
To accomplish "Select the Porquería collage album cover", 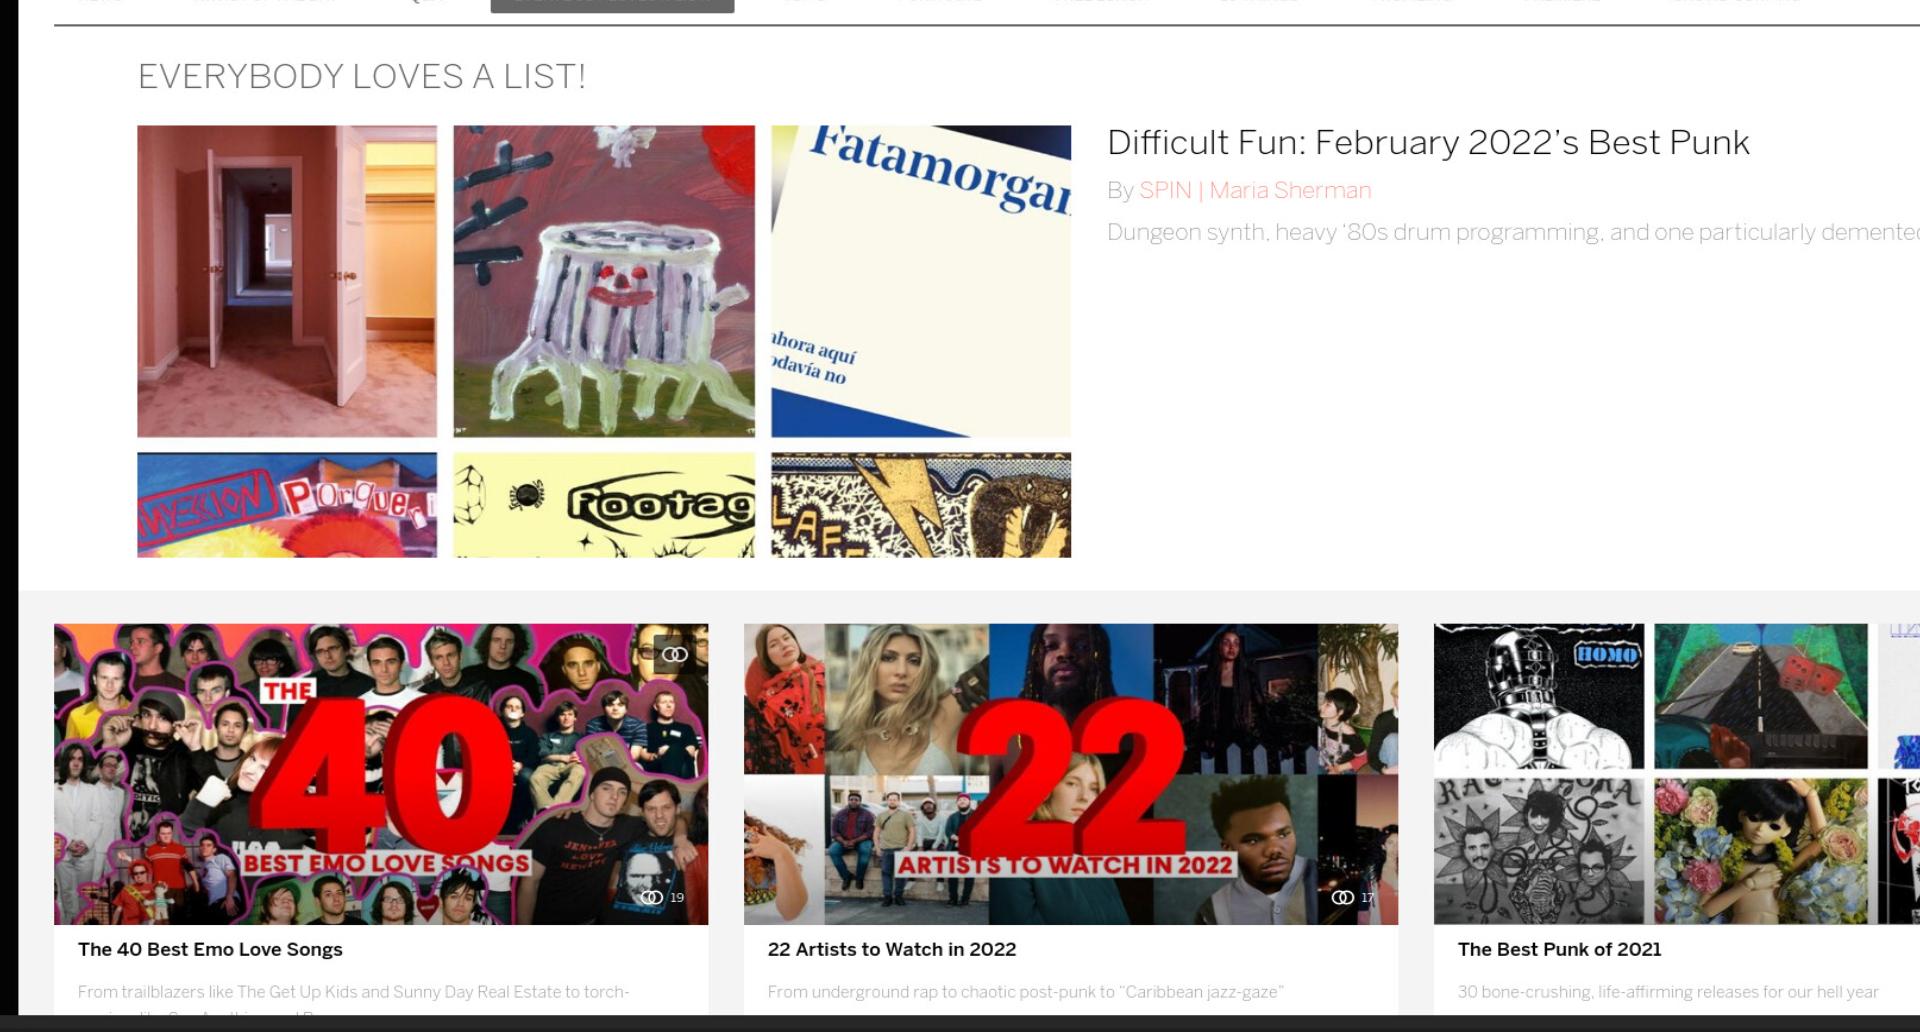I will click(287, 505).
